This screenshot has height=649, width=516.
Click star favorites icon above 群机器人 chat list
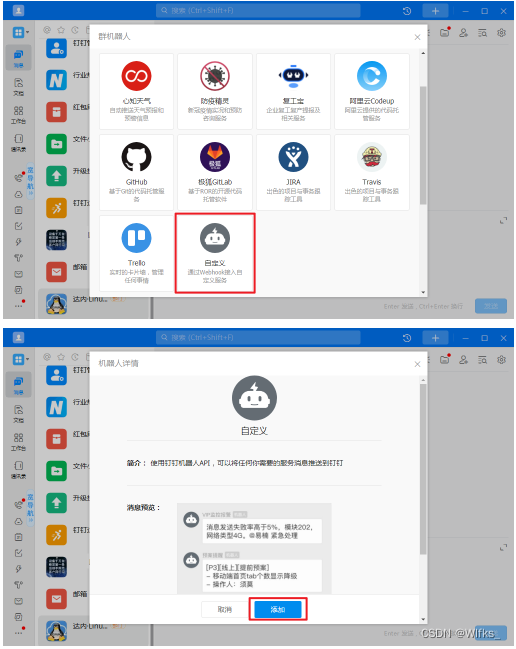tap(61, 30)
